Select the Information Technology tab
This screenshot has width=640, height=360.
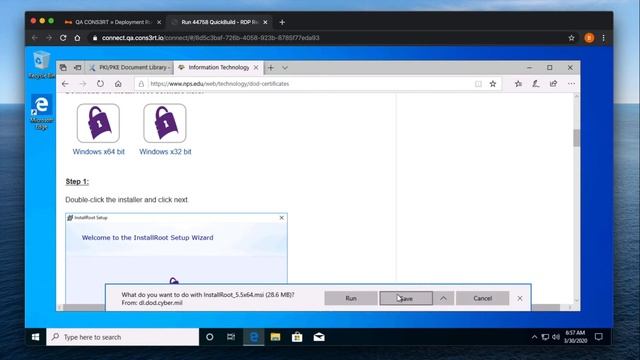tap(219, 67)
